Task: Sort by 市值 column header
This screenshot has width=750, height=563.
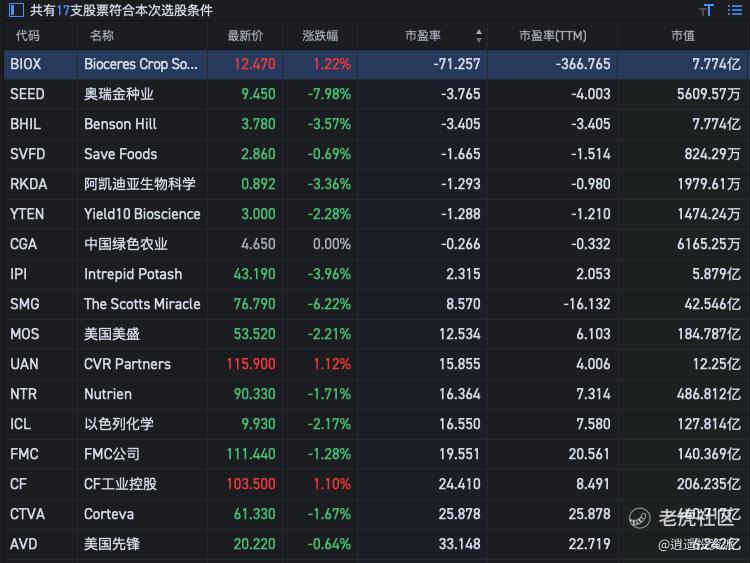Action: (683, 36)
